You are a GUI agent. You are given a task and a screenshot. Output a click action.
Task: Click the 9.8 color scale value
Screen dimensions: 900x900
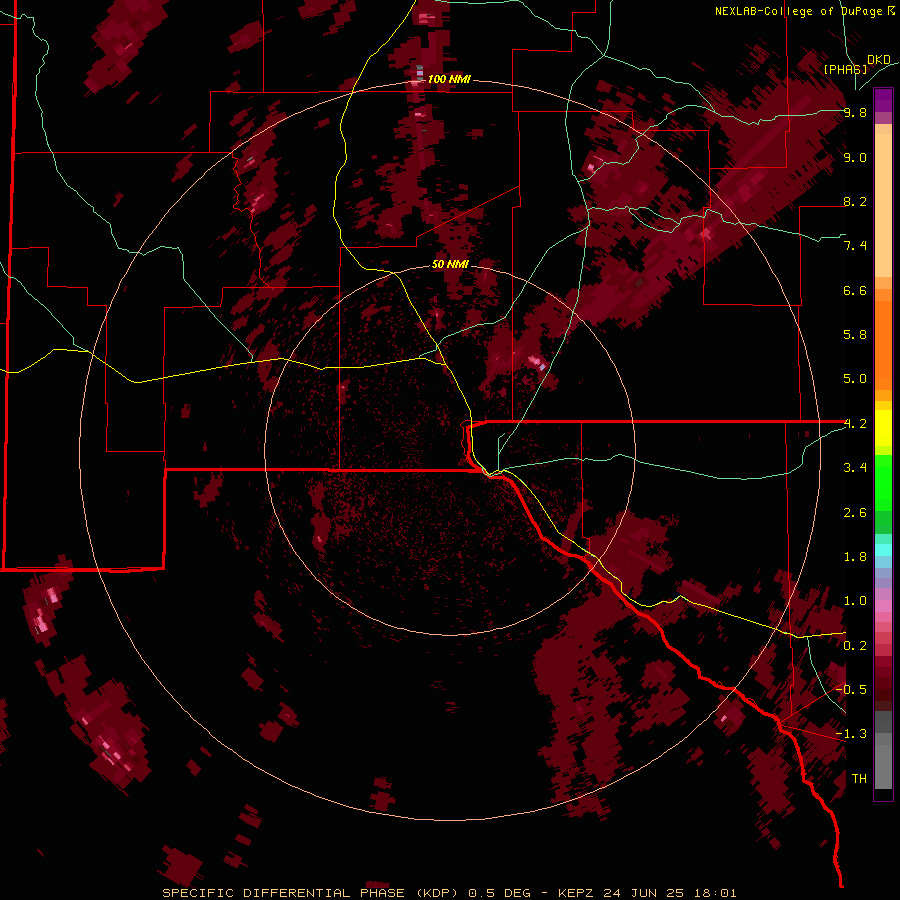click(855, 113)
